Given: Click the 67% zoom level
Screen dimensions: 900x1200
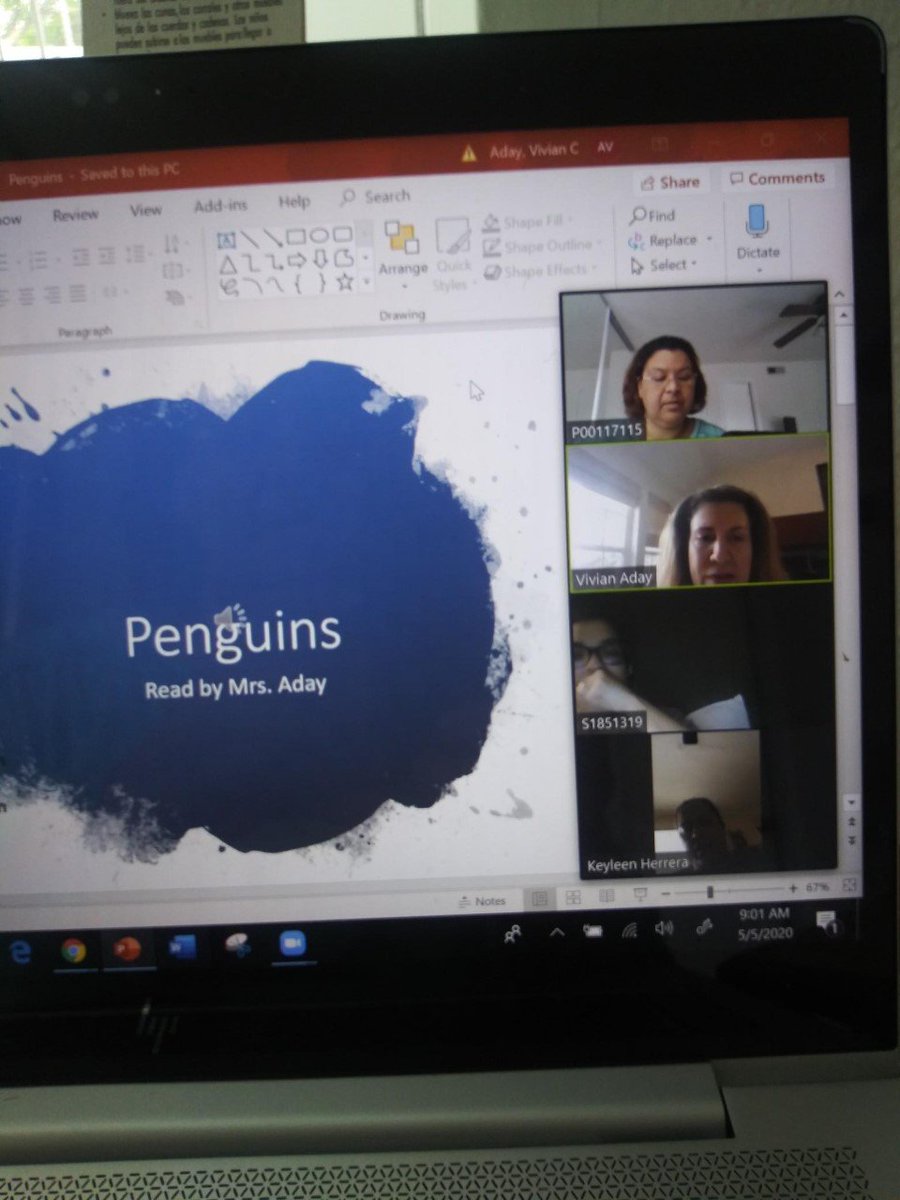Looking at the screenshot, I should tap(817, 887).
